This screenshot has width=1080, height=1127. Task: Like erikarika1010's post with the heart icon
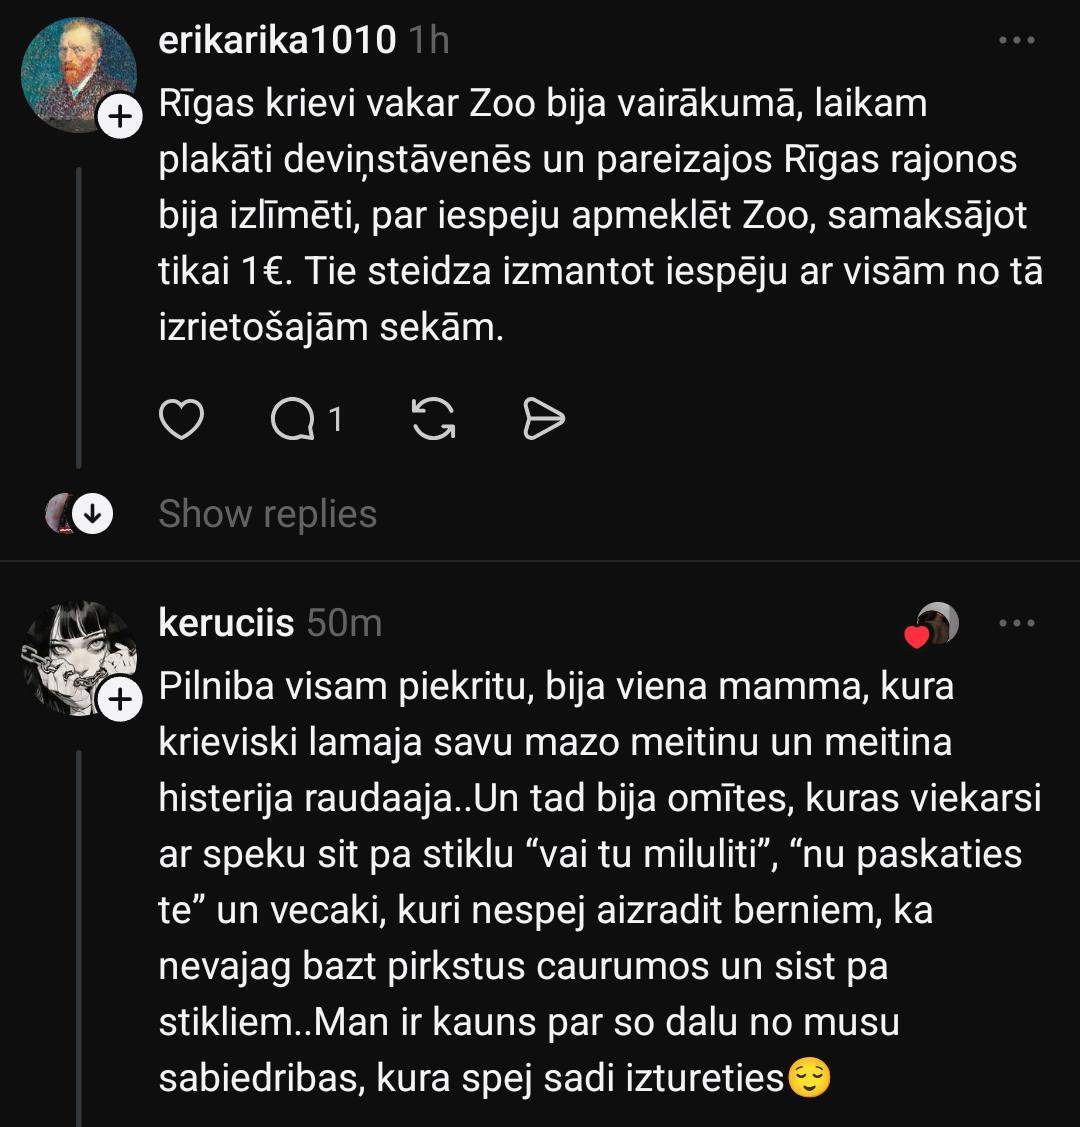[182, 420]
